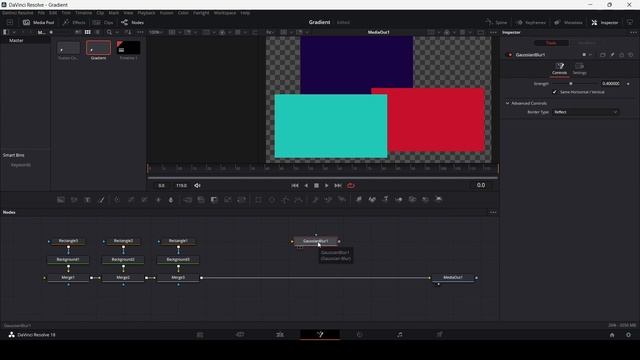Viewport: 640px width, 360px height.
Task: Open the Media page icon
Action: coord(200,335)
